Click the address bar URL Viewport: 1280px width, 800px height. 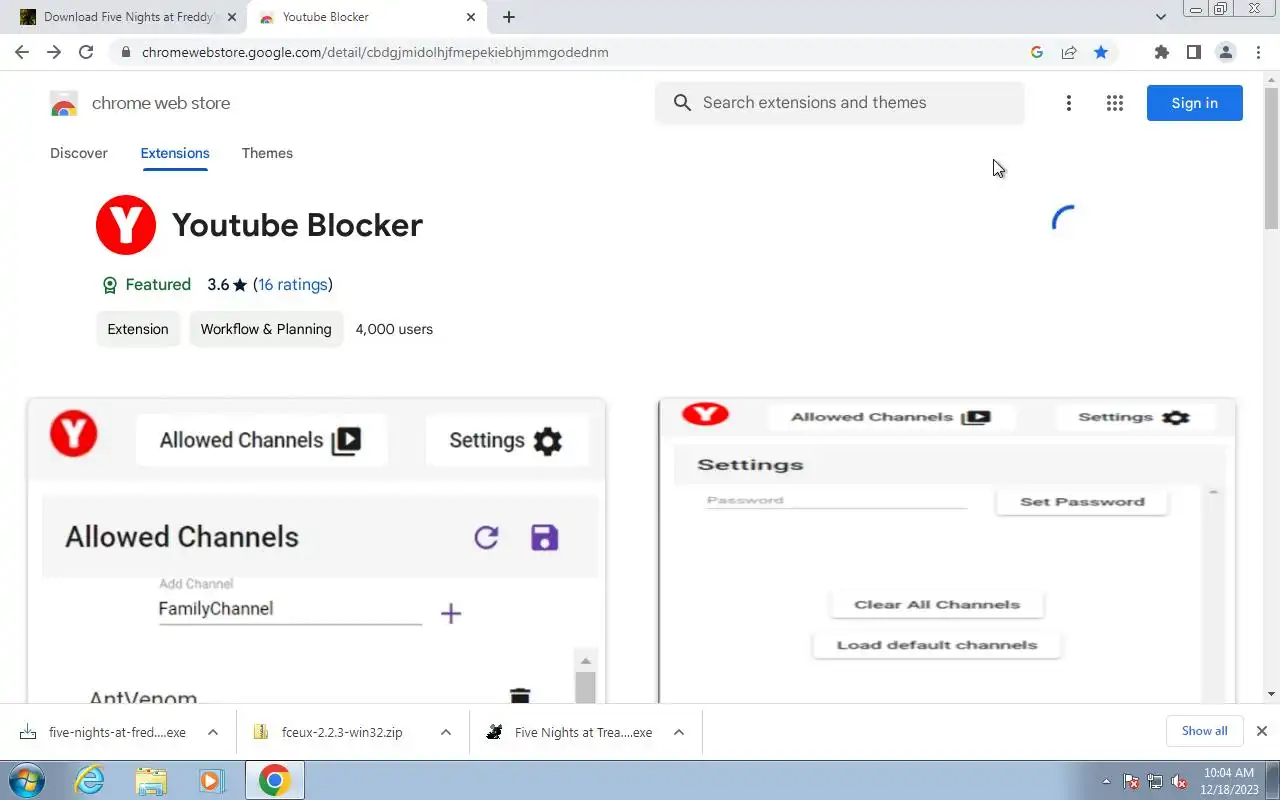tap(375, 52)
